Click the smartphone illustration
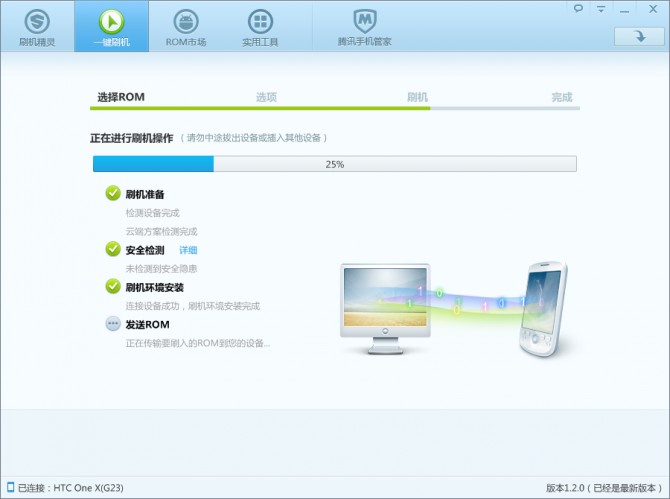Screen dimensions: 670x499 pos(543,308)
